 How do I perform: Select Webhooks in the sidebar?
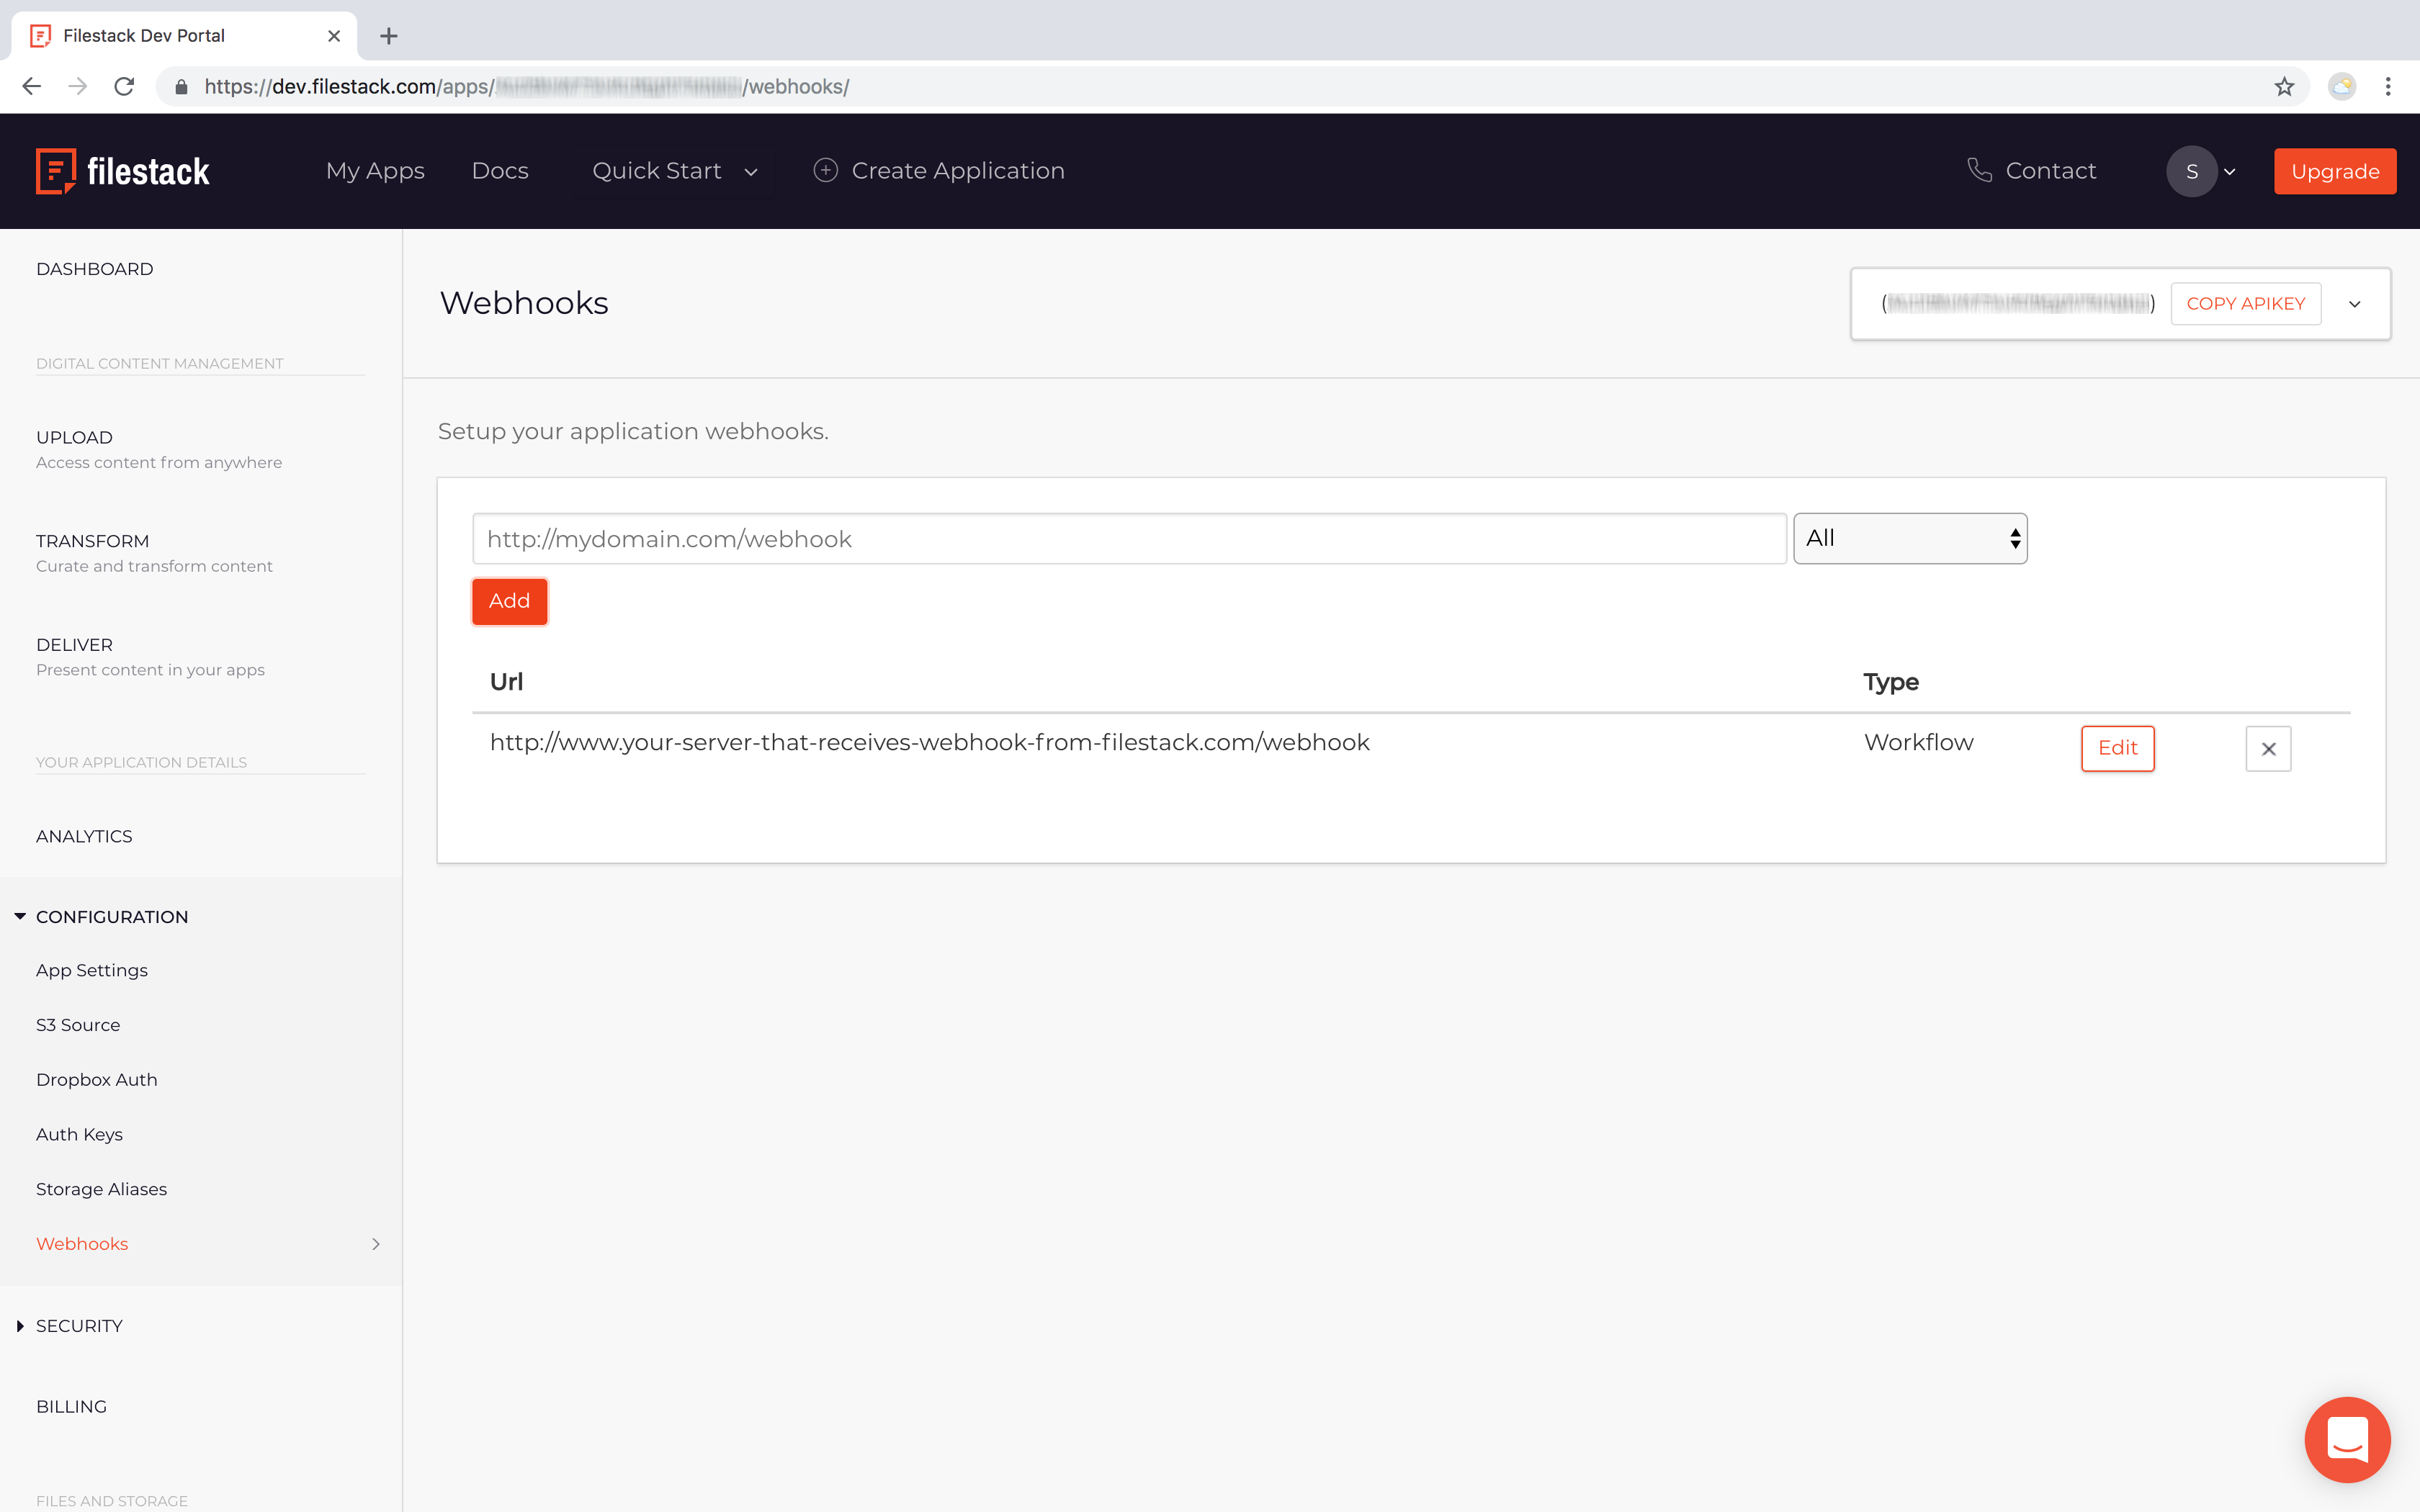coord(82,1244)
